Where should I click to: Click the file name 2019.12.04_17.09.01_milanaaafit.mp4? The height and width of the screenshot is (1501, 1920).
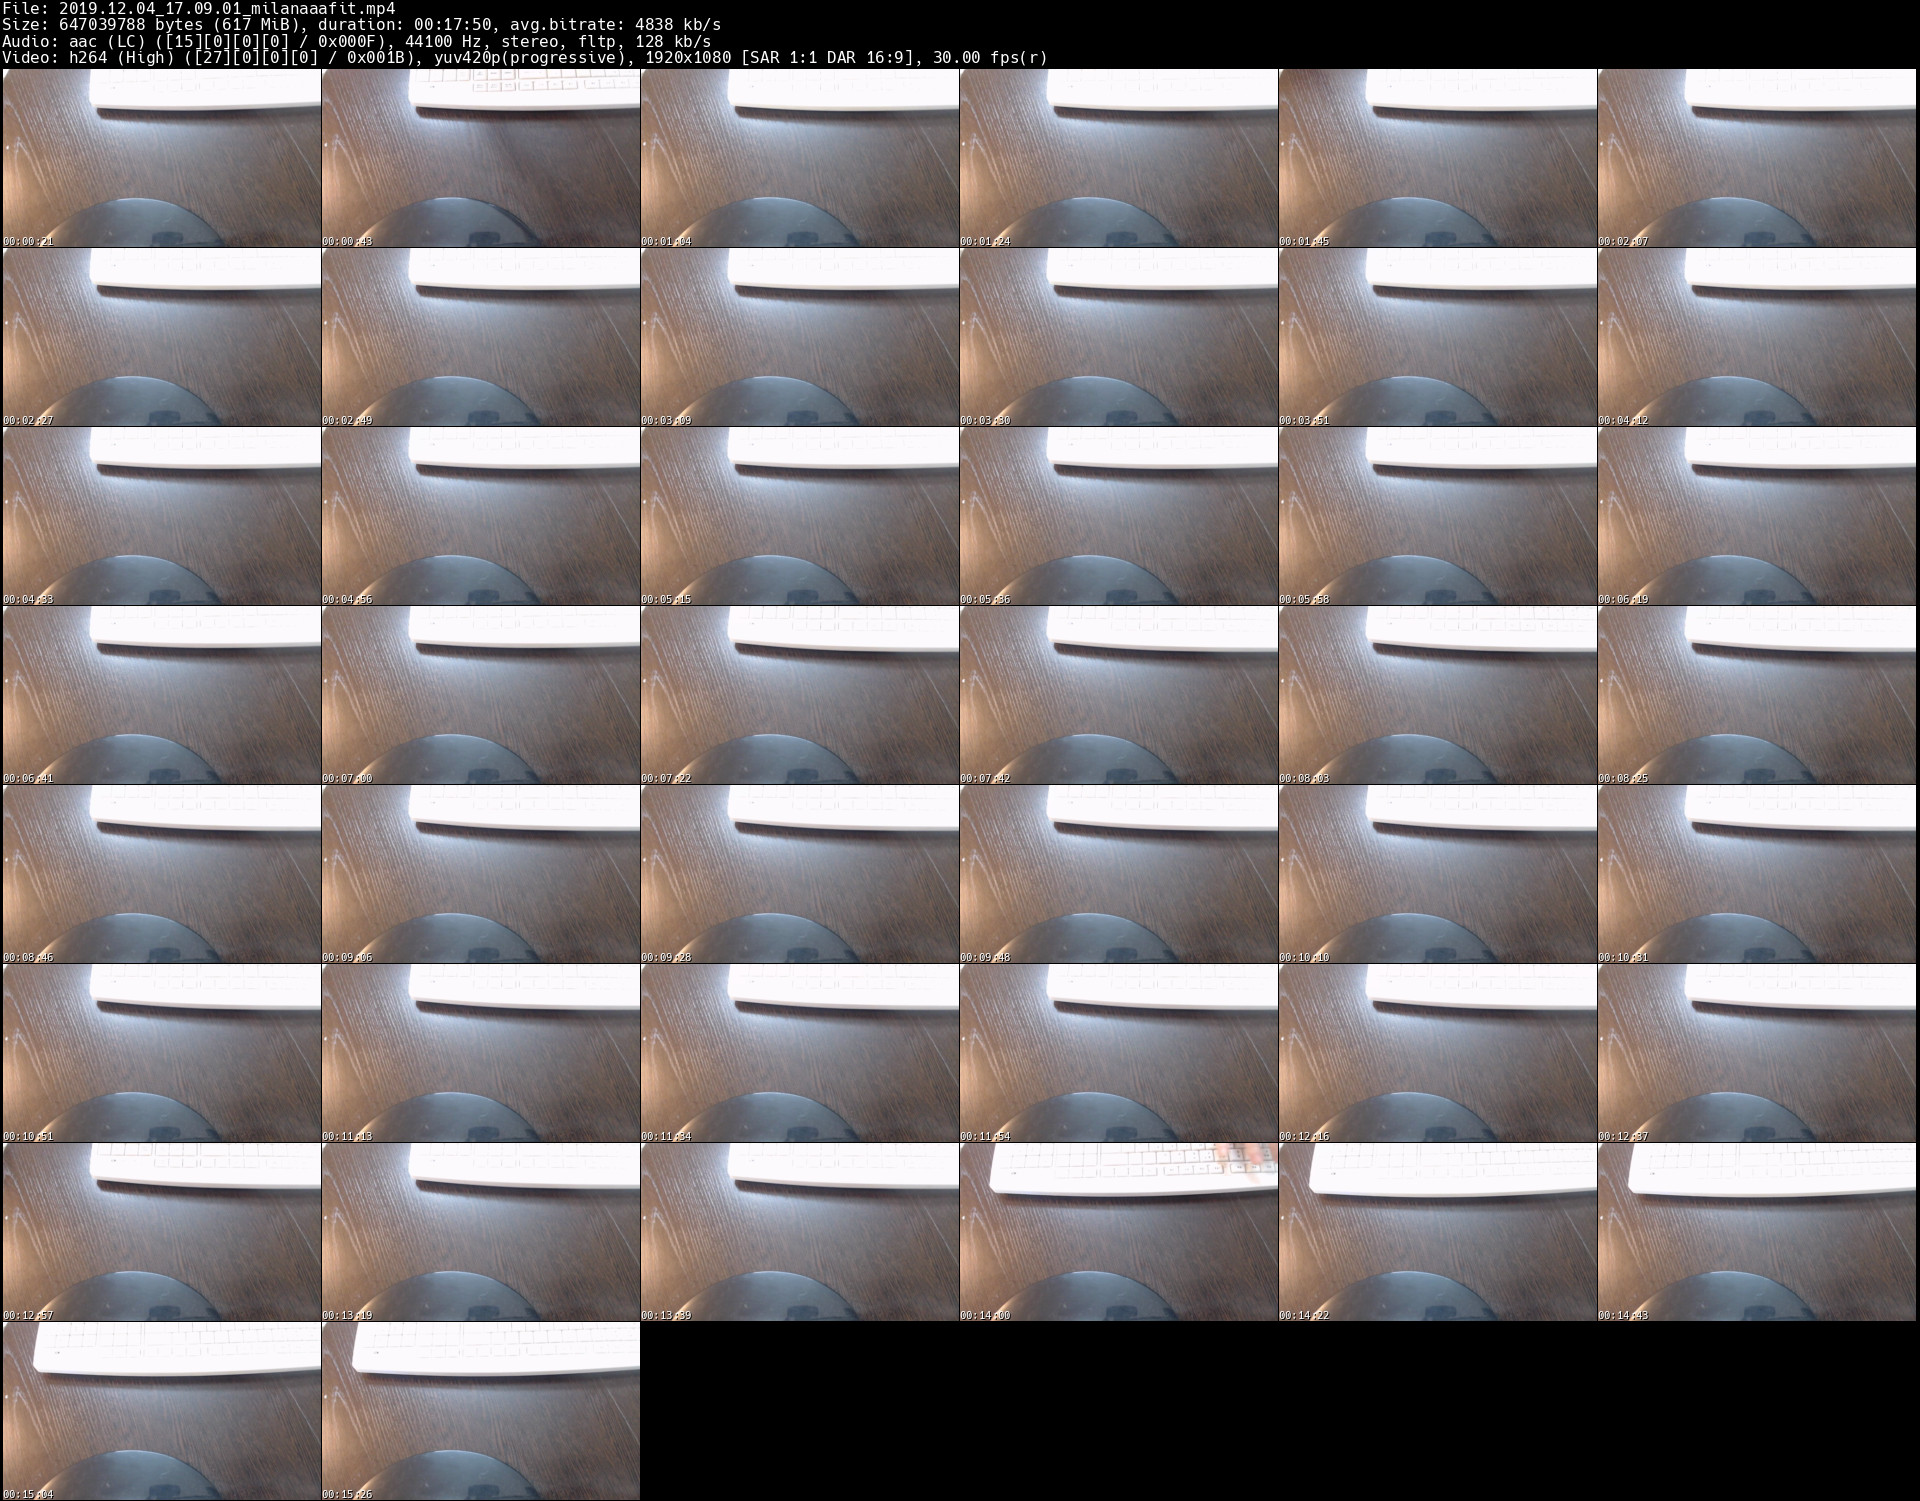[227, 9]
